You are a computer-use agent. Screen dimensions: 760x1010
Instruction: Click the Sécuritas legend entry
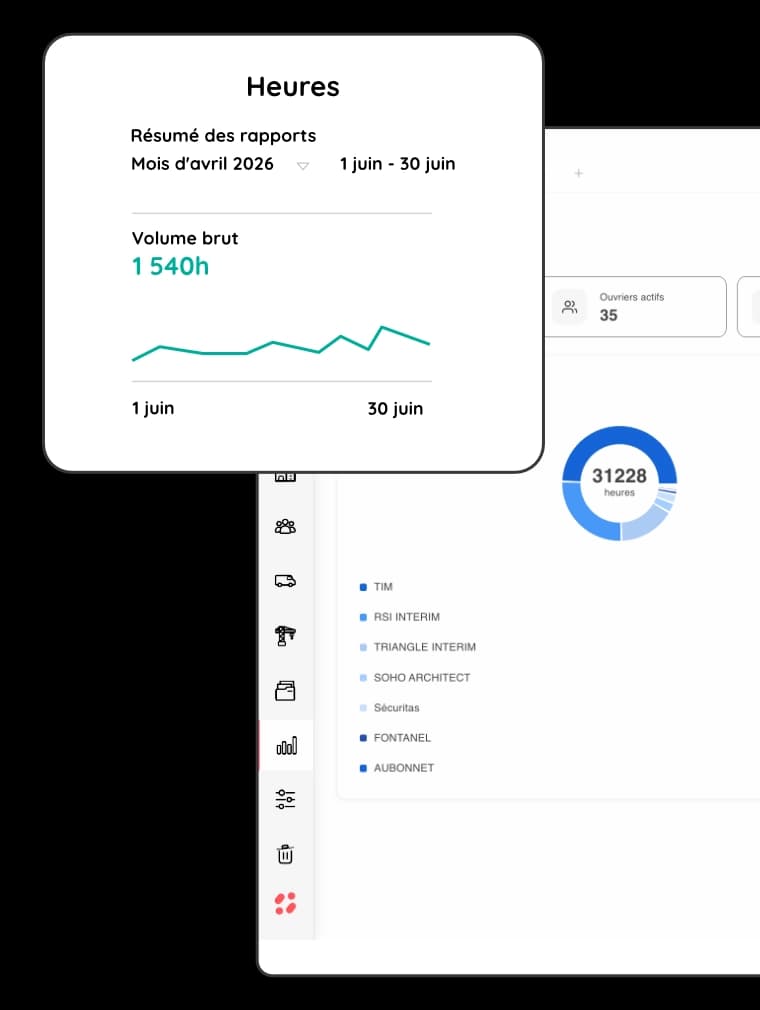(389, 708)
